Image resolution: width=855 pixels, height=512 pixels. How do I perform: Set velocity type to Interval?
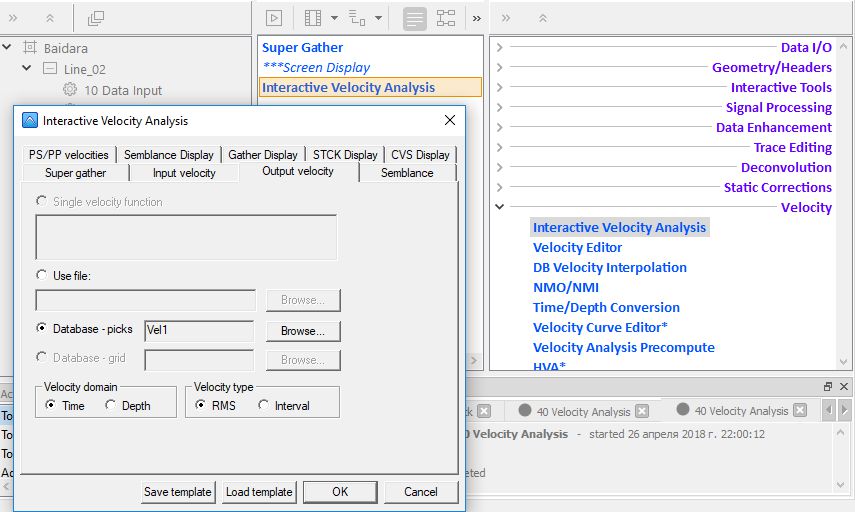coord(263,405)
